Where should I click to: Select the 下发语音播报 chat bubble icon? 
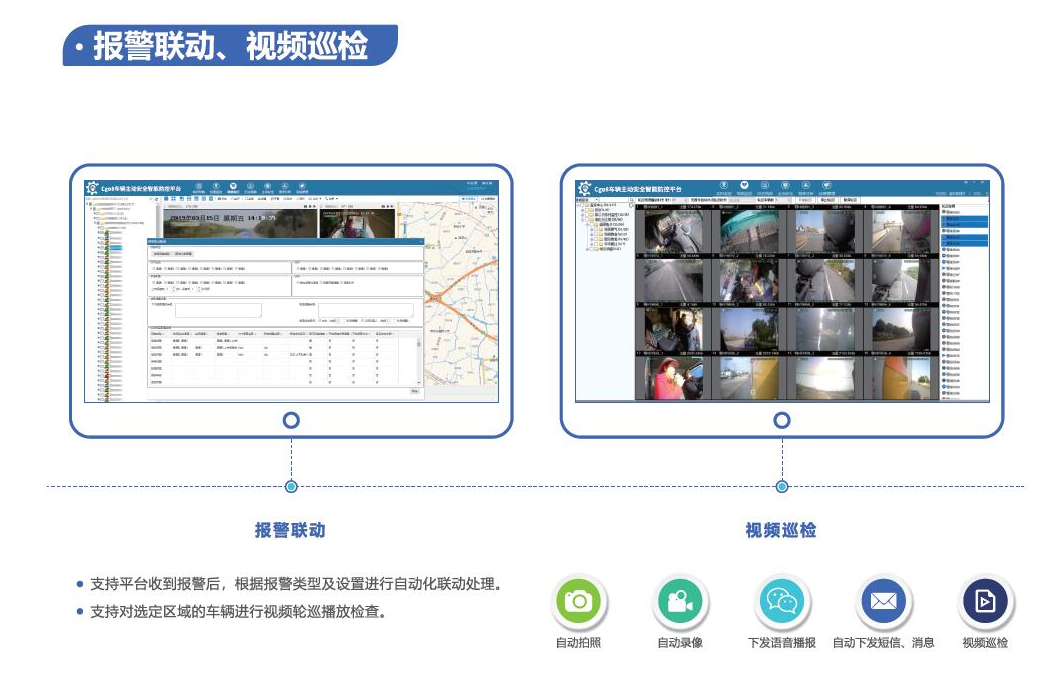coord(781,601)
